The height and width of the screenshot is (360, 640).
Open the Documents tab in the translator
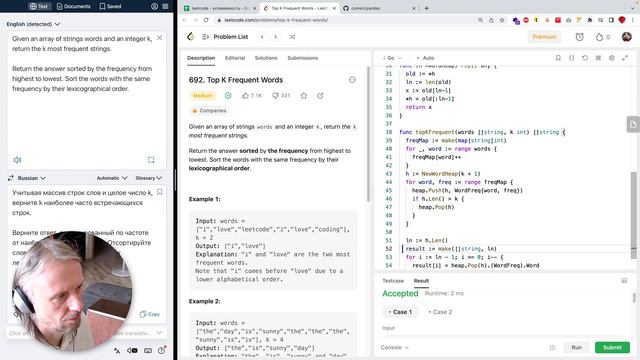point(73,6)
